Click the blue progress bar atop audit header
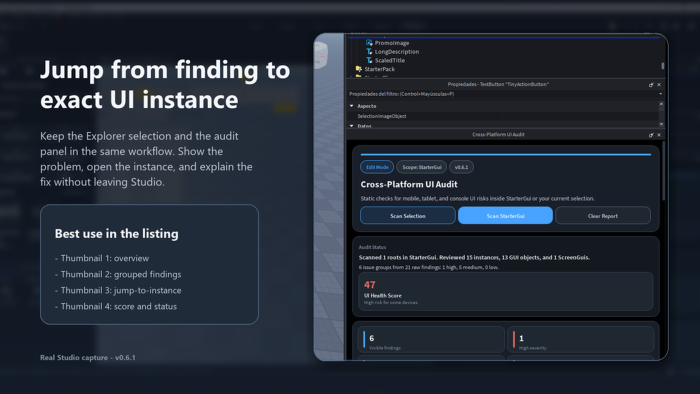Image resolution: width=700 pixels, height=394 pixels. tap(505, 154)
